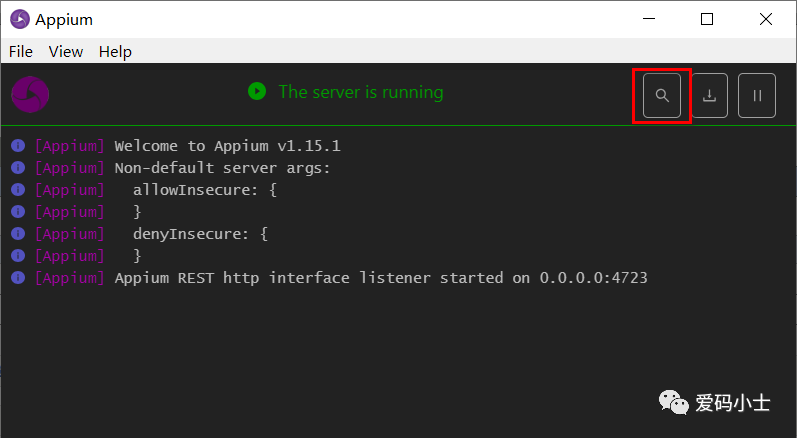
Task: Download the raw server logs
Action: pos(710,96)
